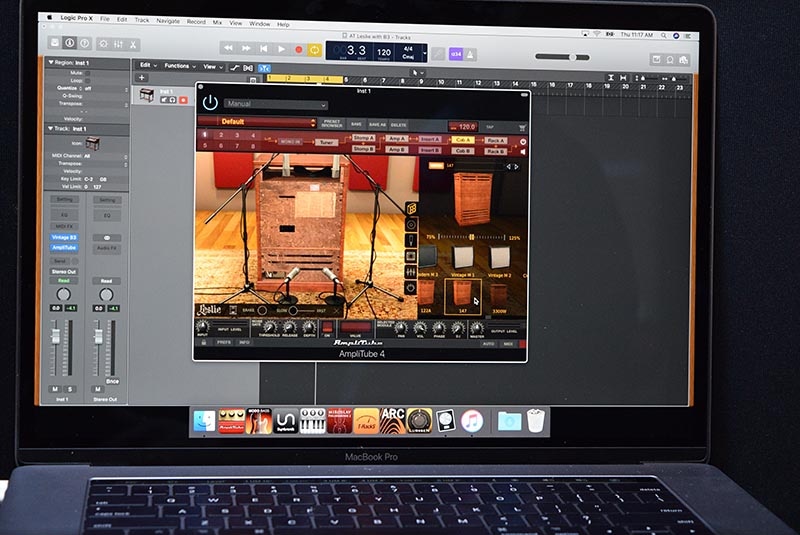800x535 pixels.
Task: Open the Logic Pro X menu
Action: click(77, 18)
